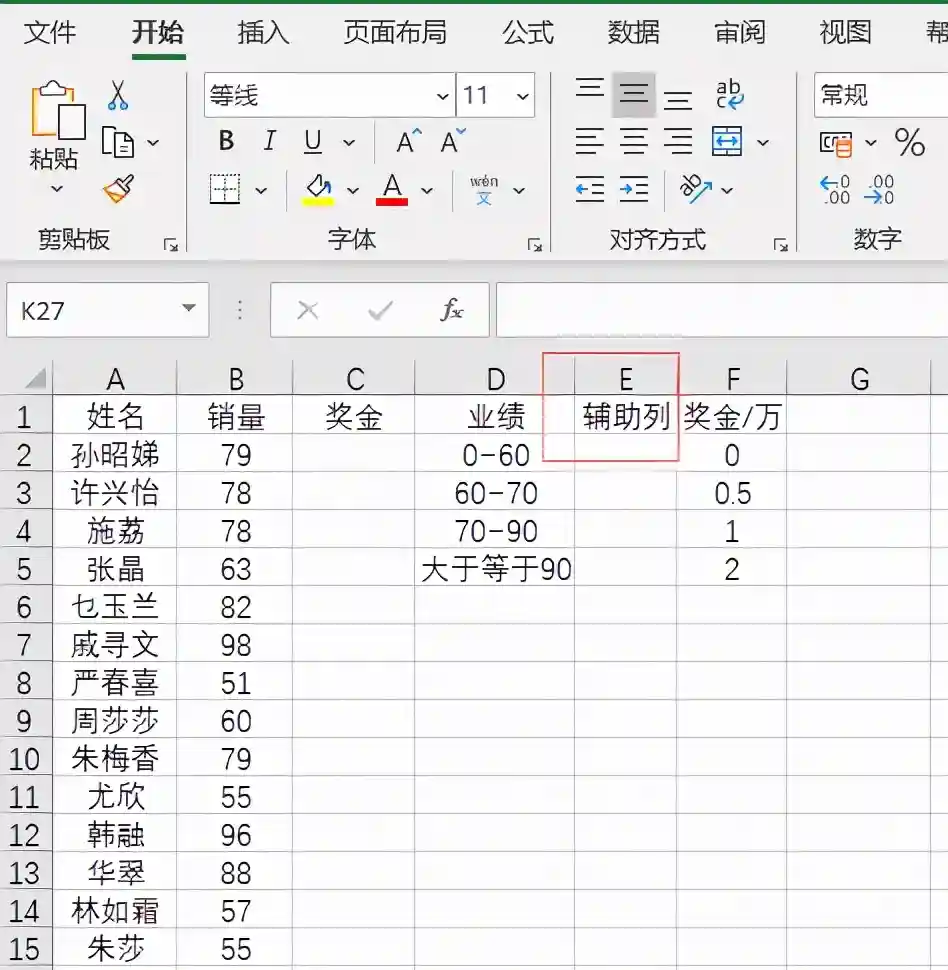The height and width of the screenshot is (970, 948).
Task: Click the Insert Function fx icon
Action: click(x=452, y=310)
